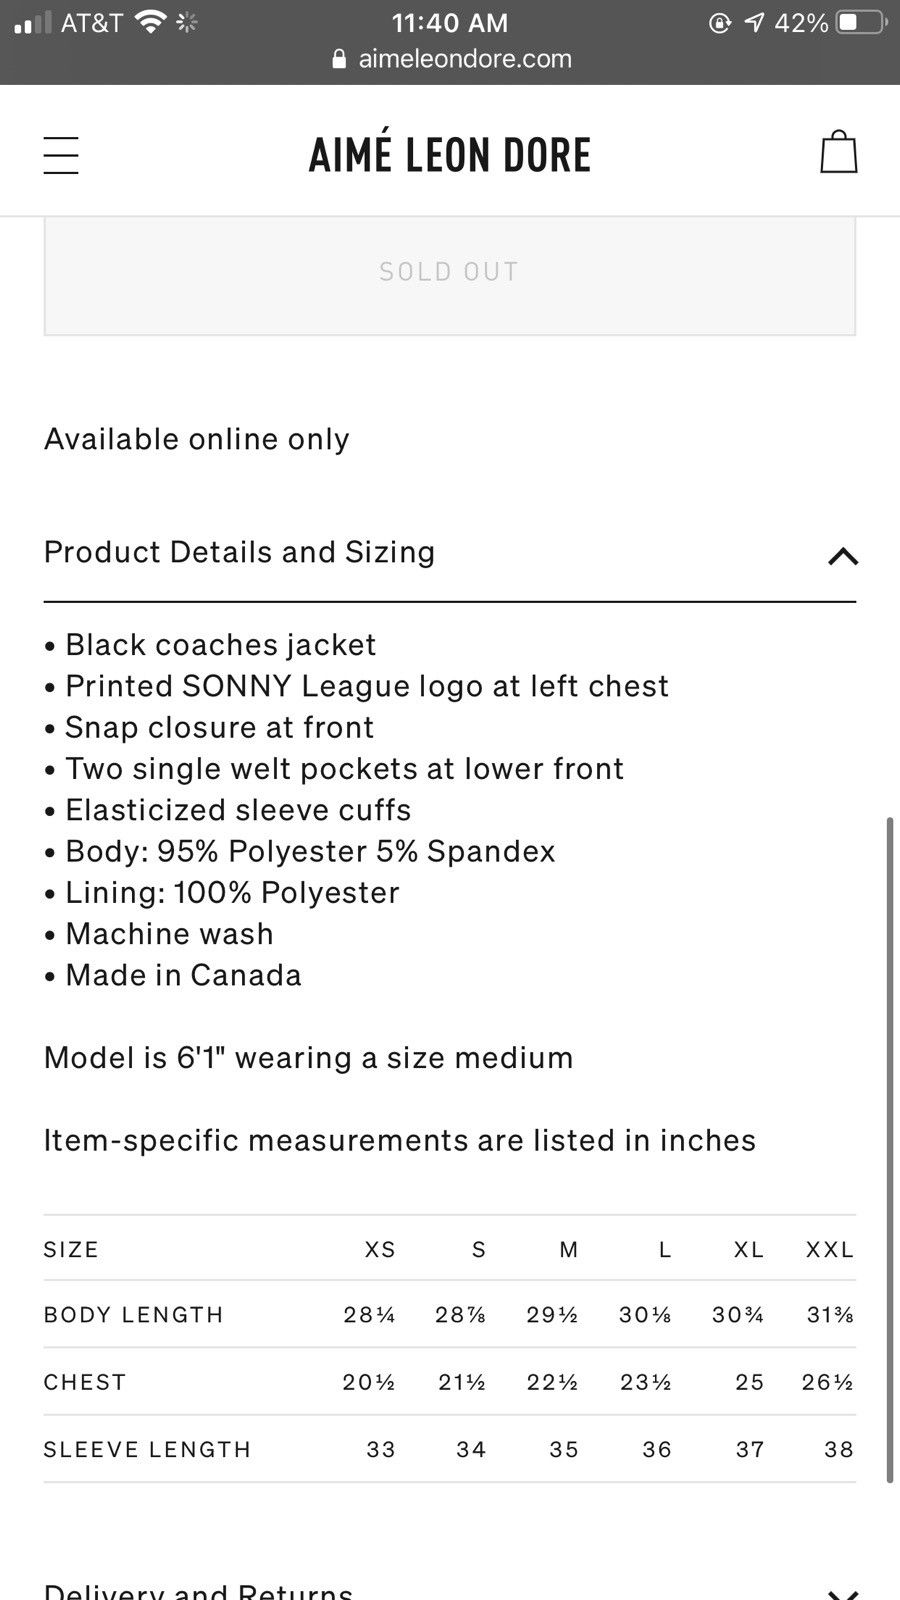Collapse Product Details and Sizing chevron
This screenshot has width=900, height=1600.
(x=843, y=556)
